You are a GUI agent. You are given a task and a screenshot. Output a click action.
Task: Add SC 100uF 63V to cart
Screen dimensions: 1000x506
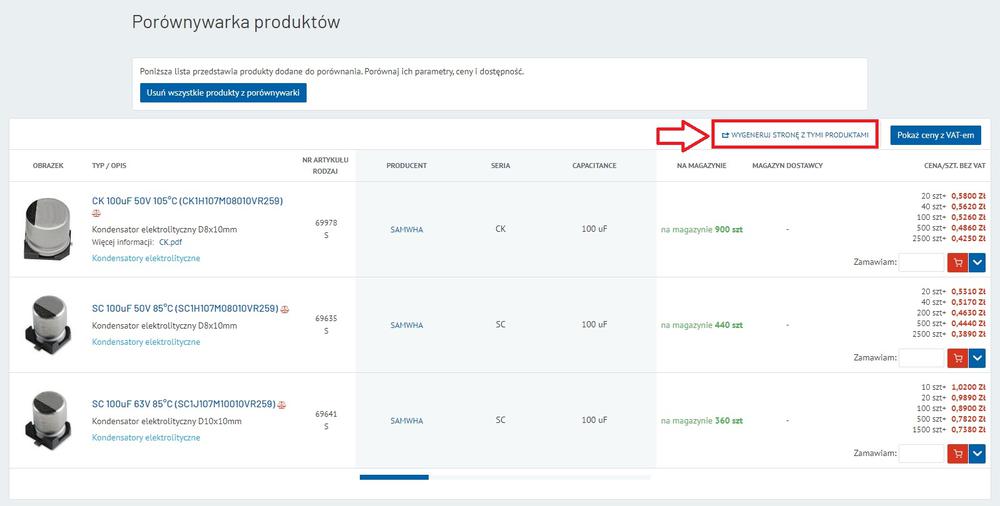coord(957,454)
